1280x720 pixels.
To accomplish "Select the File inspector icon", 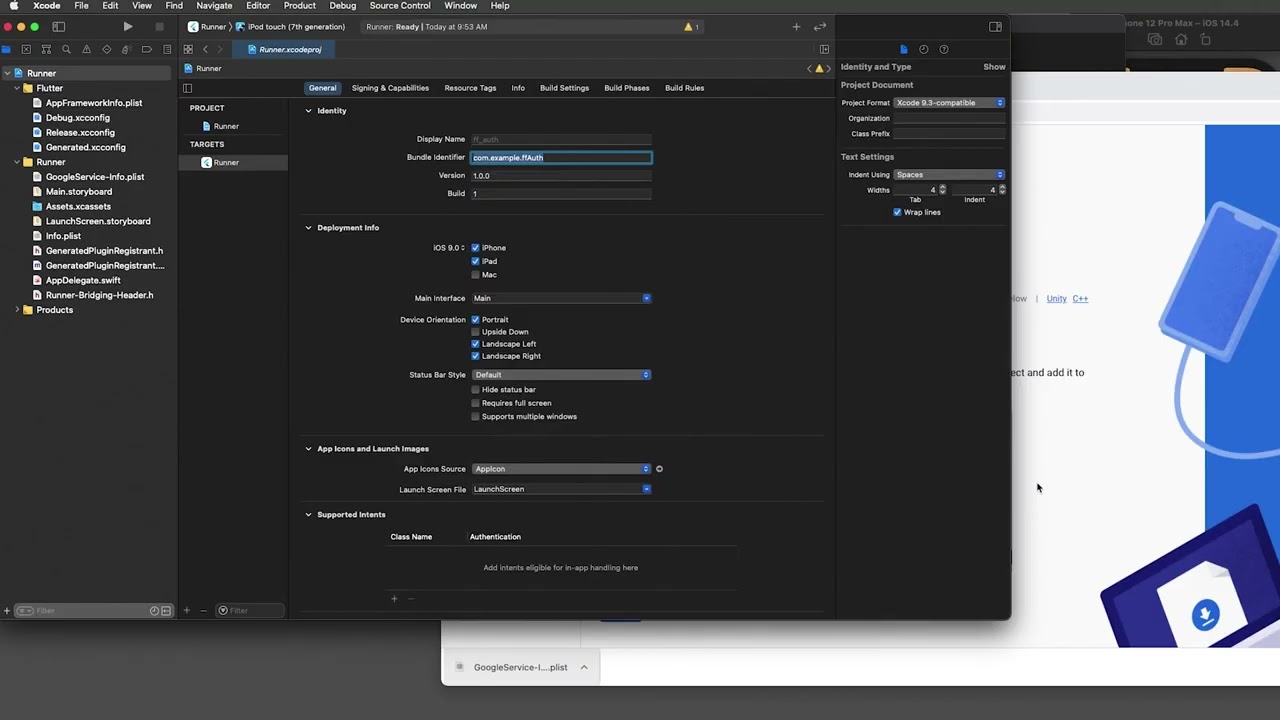I will coord(904,49).
